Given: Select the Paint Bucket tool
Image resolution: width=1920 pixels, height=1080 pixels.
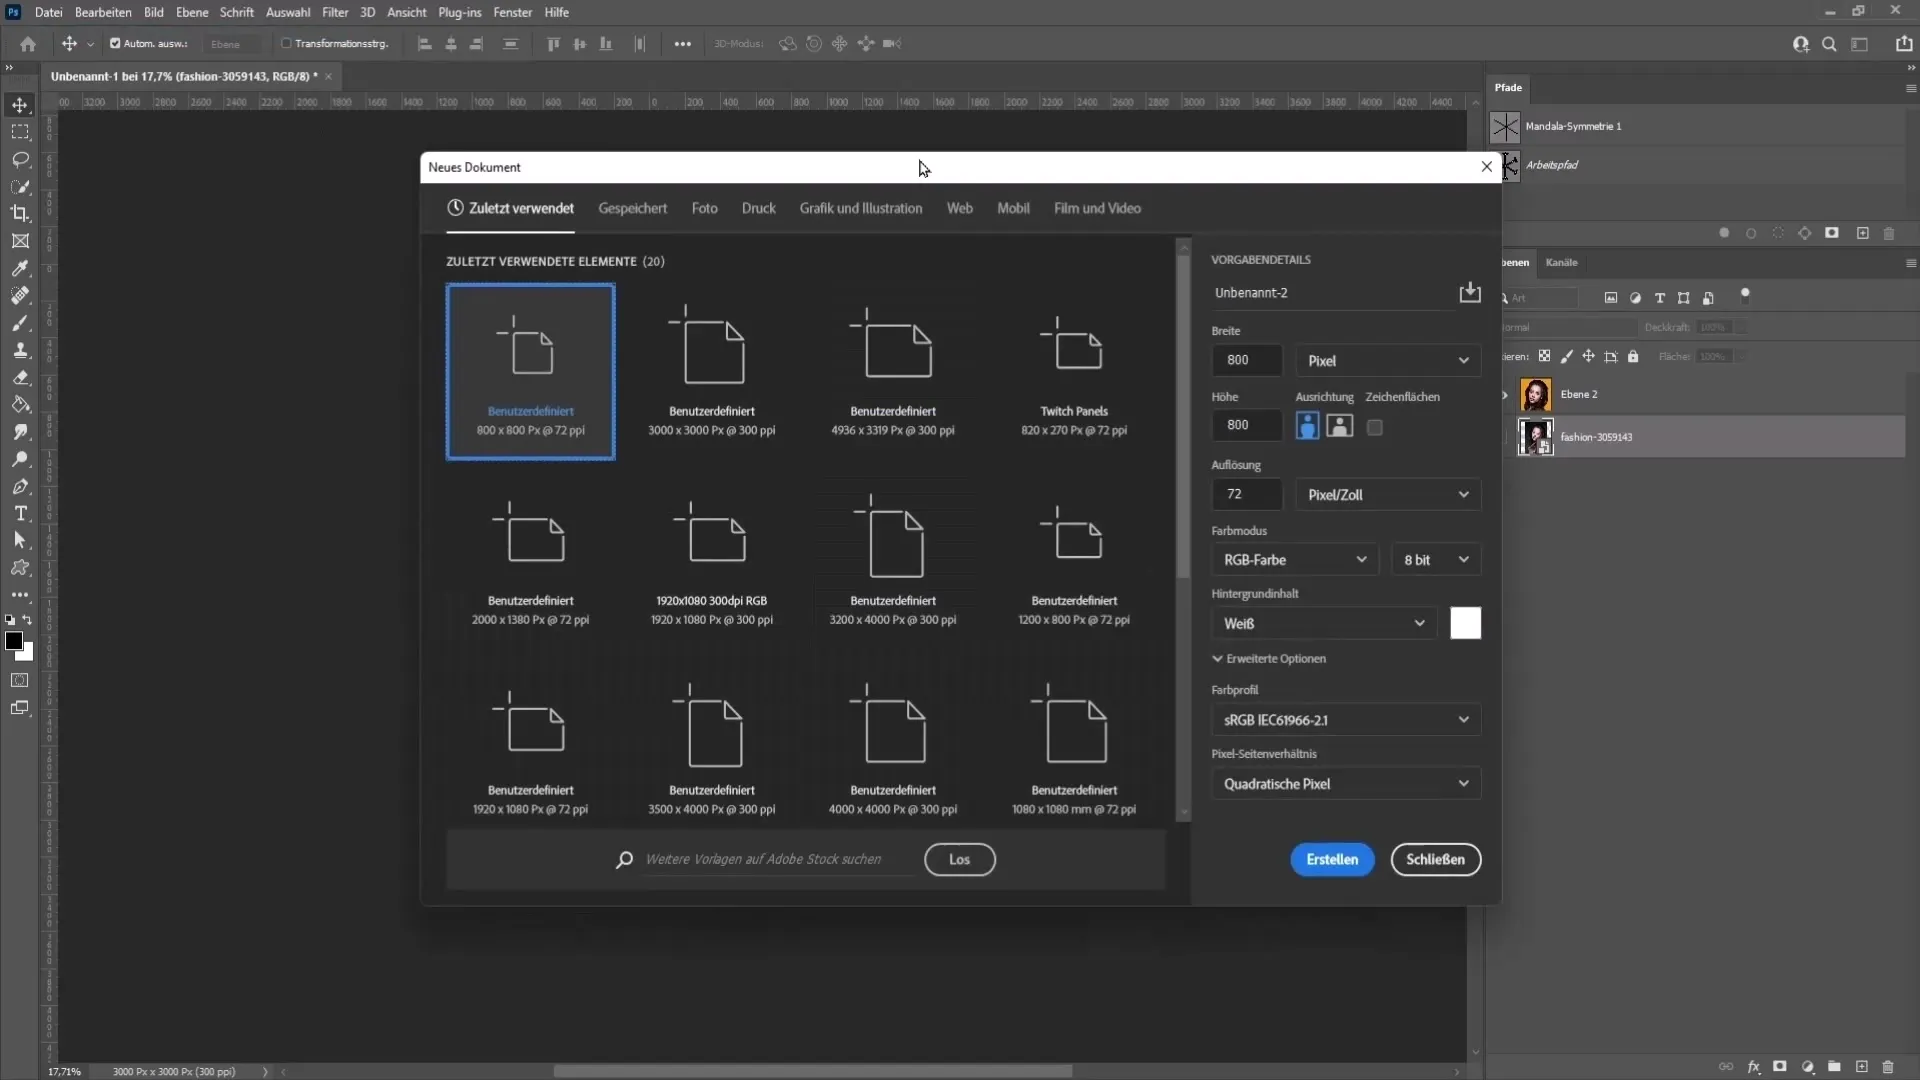Looking at the screenshot, I should click(20, 405).
